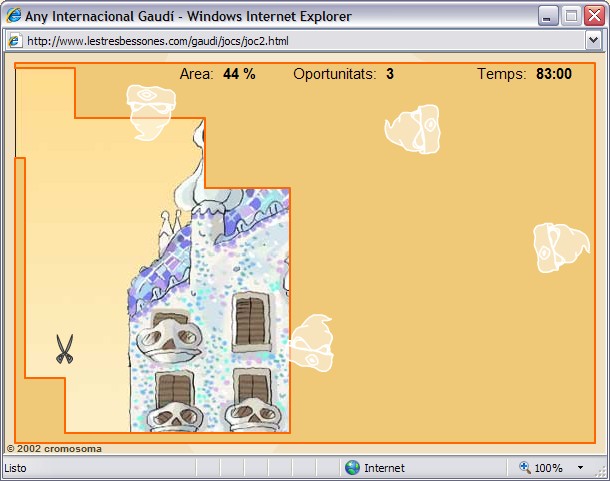Close the Internet Explorer window
Image resolution: width=610 pixels, height=481 pixels.
tap(595, 16)
